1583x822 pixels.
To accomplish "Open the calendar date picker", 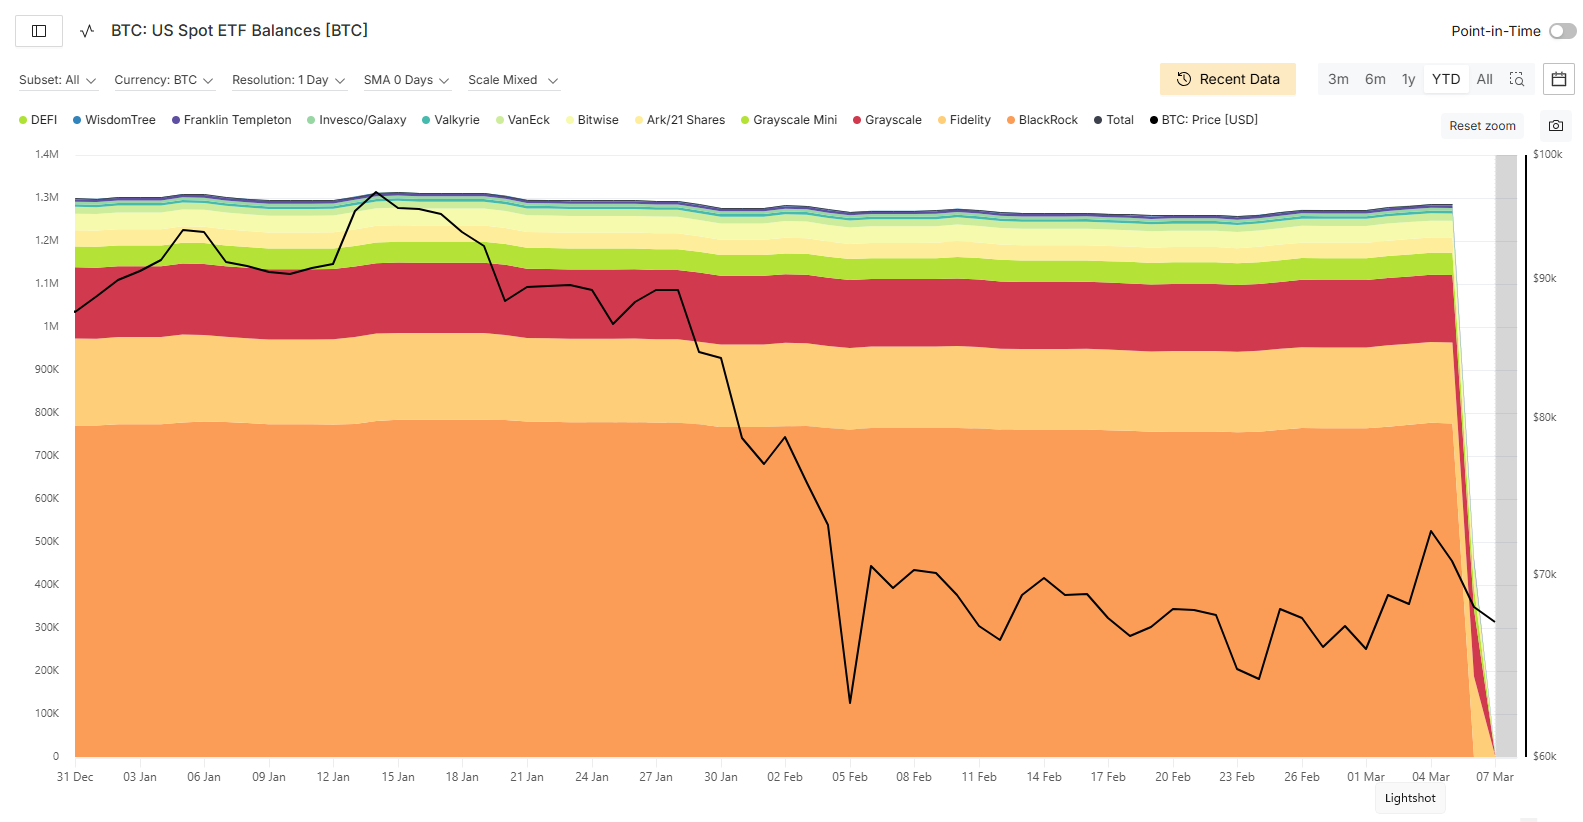I will [1558, 79].
